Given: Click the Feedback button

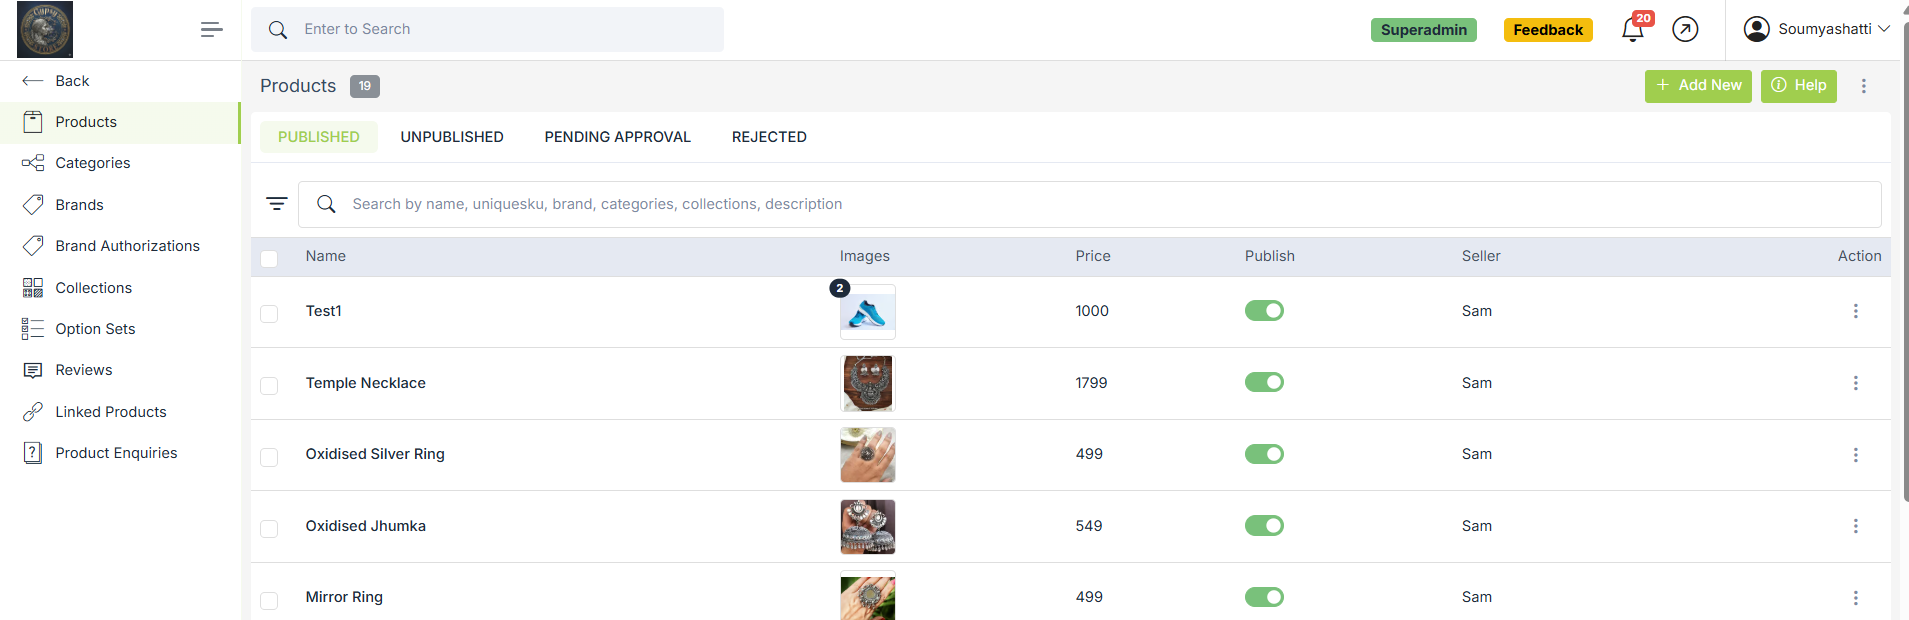Looking at the screenshot, I should pos(1547,30).
